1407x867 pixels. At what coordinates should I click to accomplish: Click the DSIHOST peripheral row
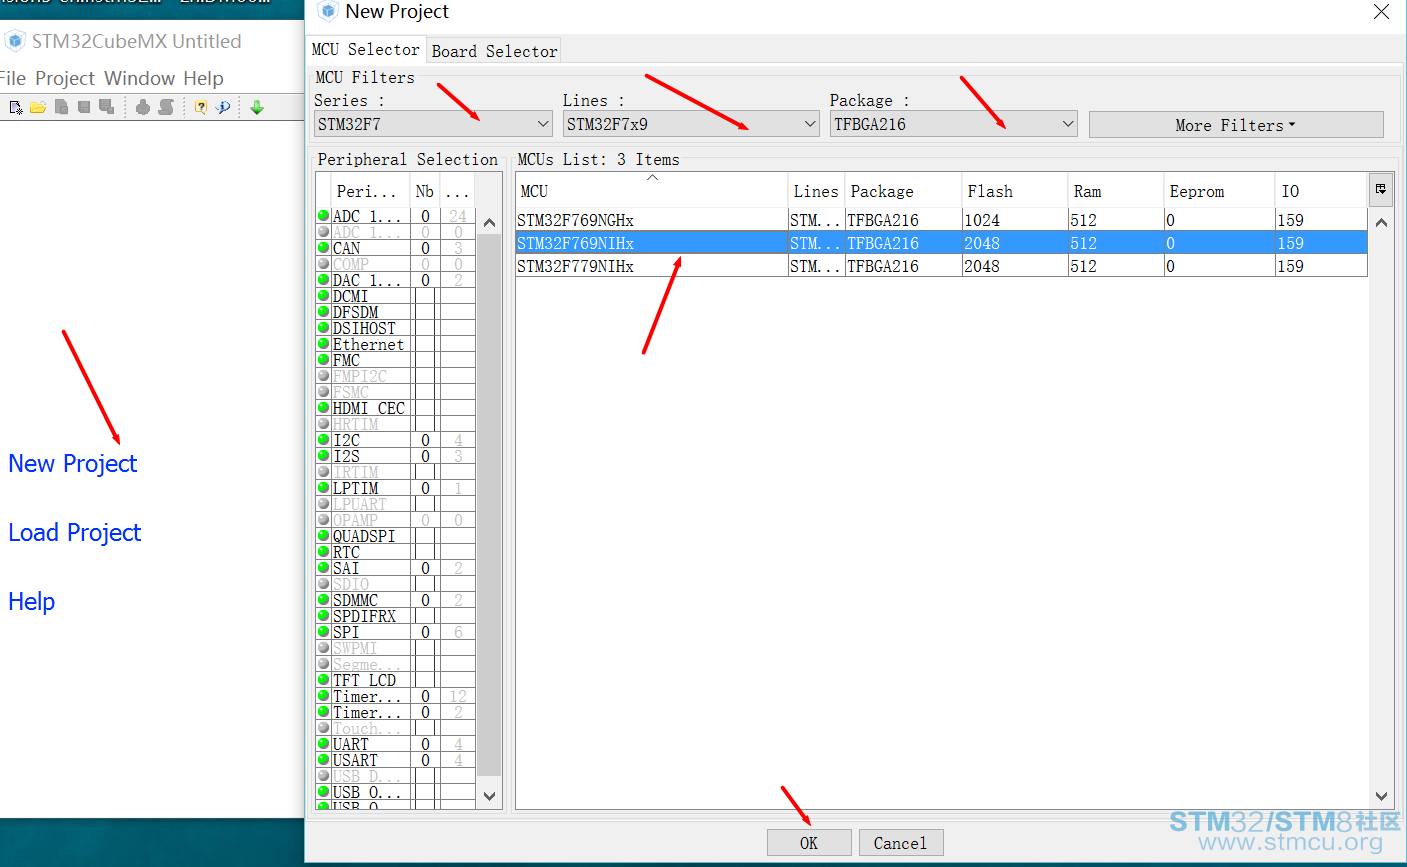click(396, 328)
